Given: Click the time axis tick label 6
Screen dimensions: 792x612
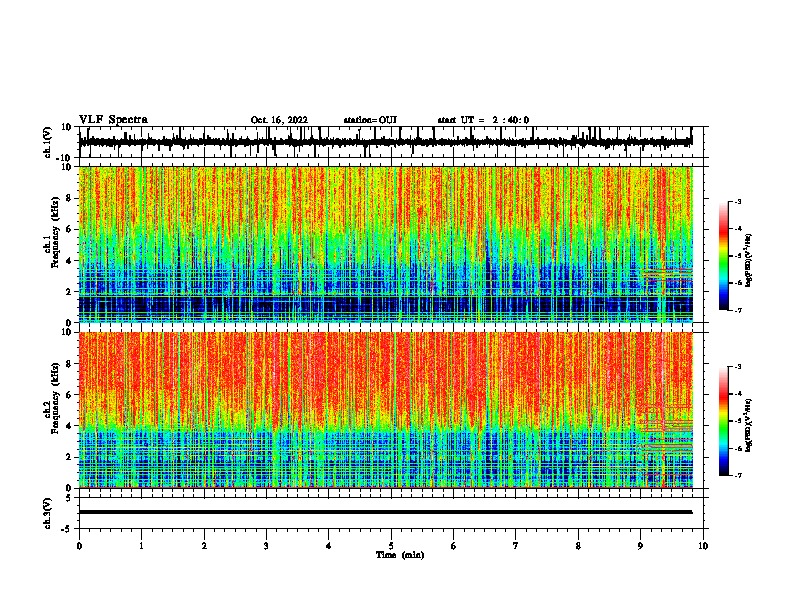Looking at the screenshot, I should click(454, 546).
